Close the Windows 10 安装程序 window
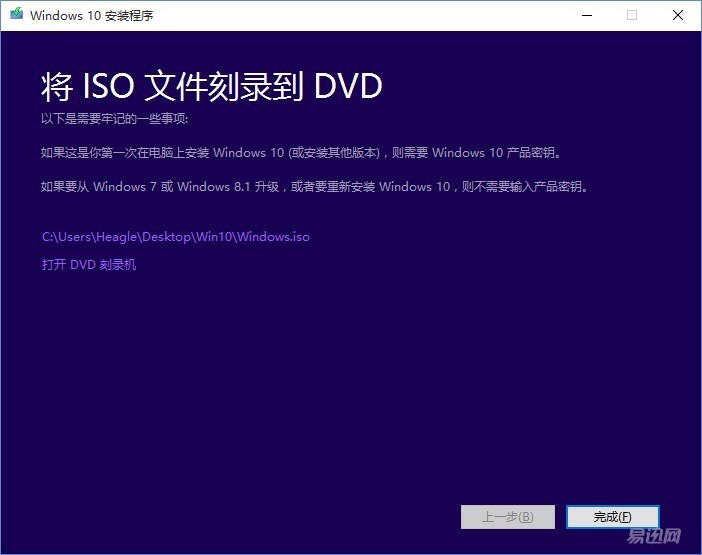The image size is (702, 555). pyautogui.click(x=677, y=15)
